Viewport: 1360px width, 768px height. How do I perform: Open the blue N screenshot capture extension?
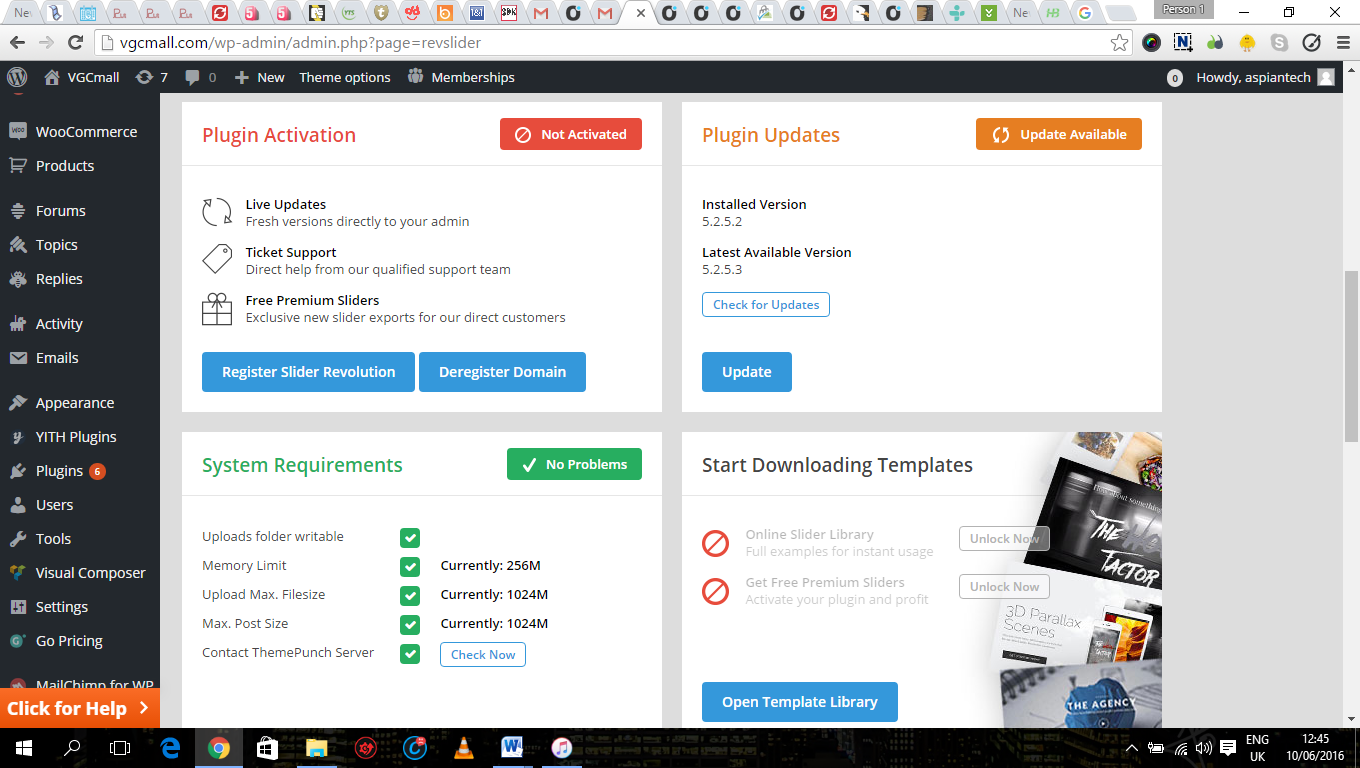pyautogui.click(x=1183, y=43)
